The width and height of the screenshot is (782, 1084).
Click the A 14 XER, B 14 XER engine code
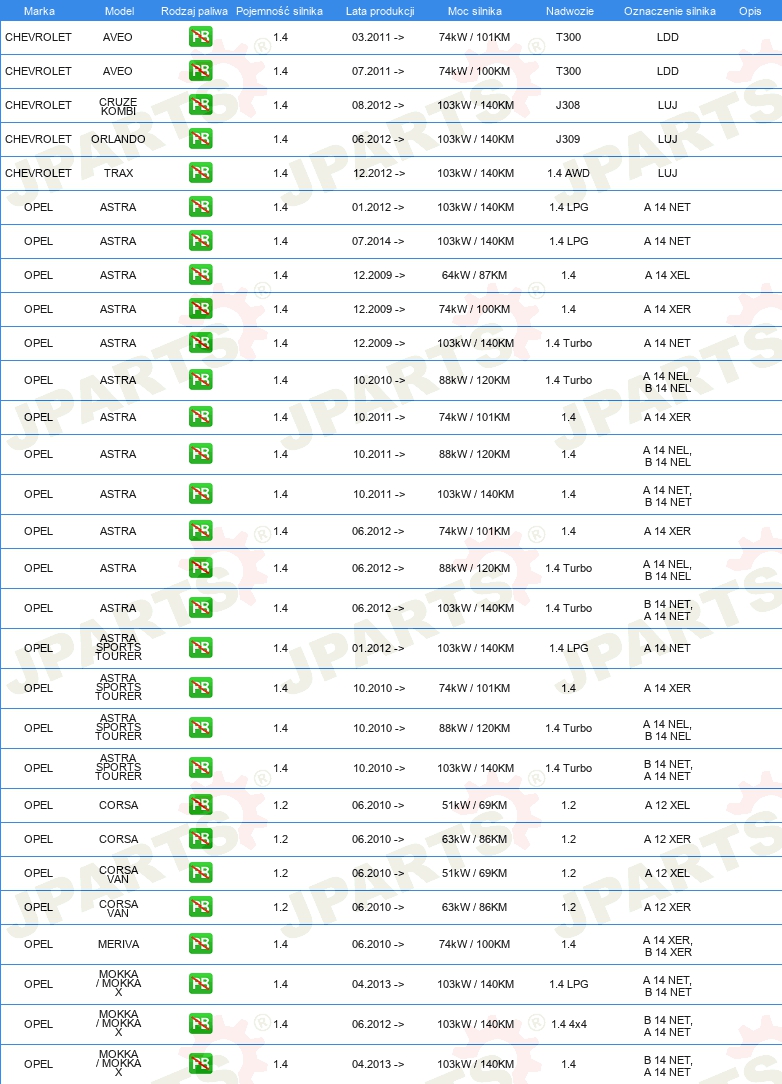(667, 946)
